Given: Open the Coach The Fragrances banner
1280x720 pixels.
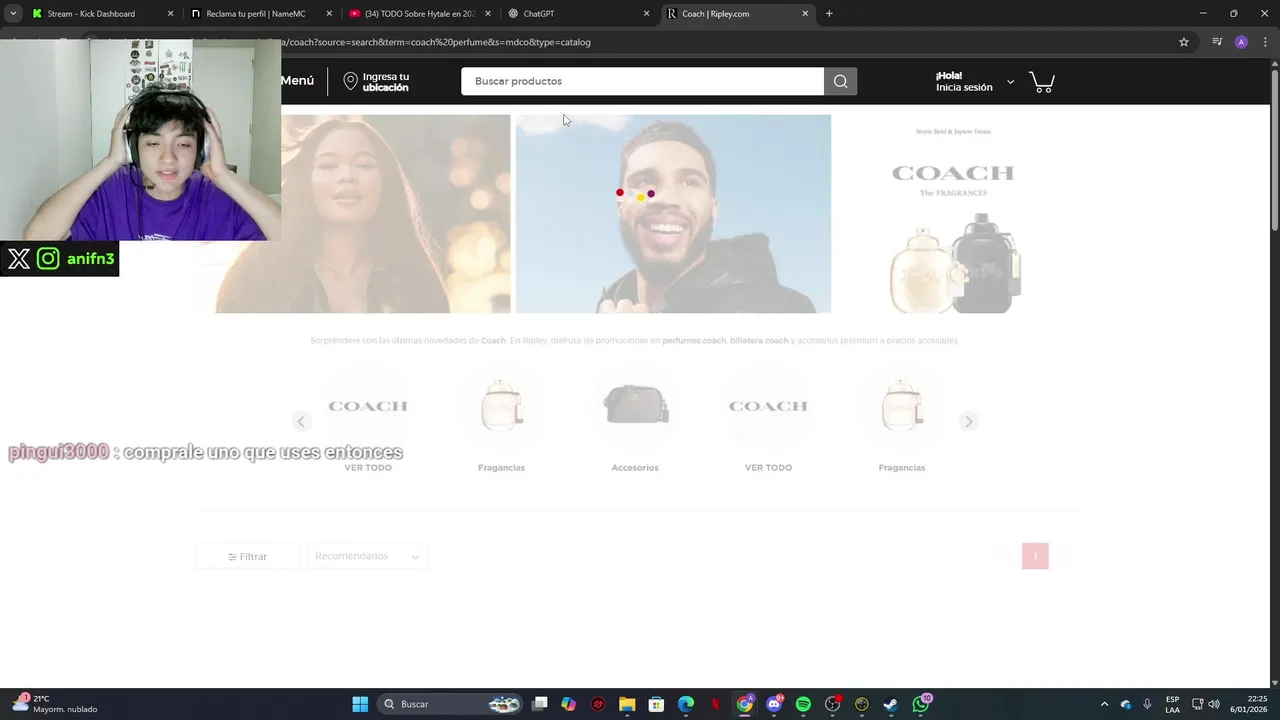Looking at the screenshot, I should (953, 214).
